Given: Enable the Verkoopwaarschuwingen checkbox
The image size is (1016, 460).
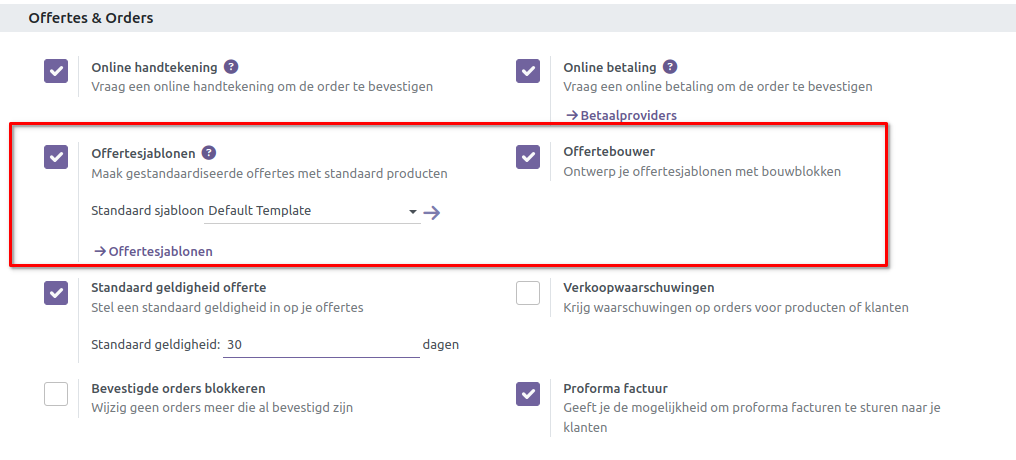Looking at the screenshot, I should (x=528, y=292).
